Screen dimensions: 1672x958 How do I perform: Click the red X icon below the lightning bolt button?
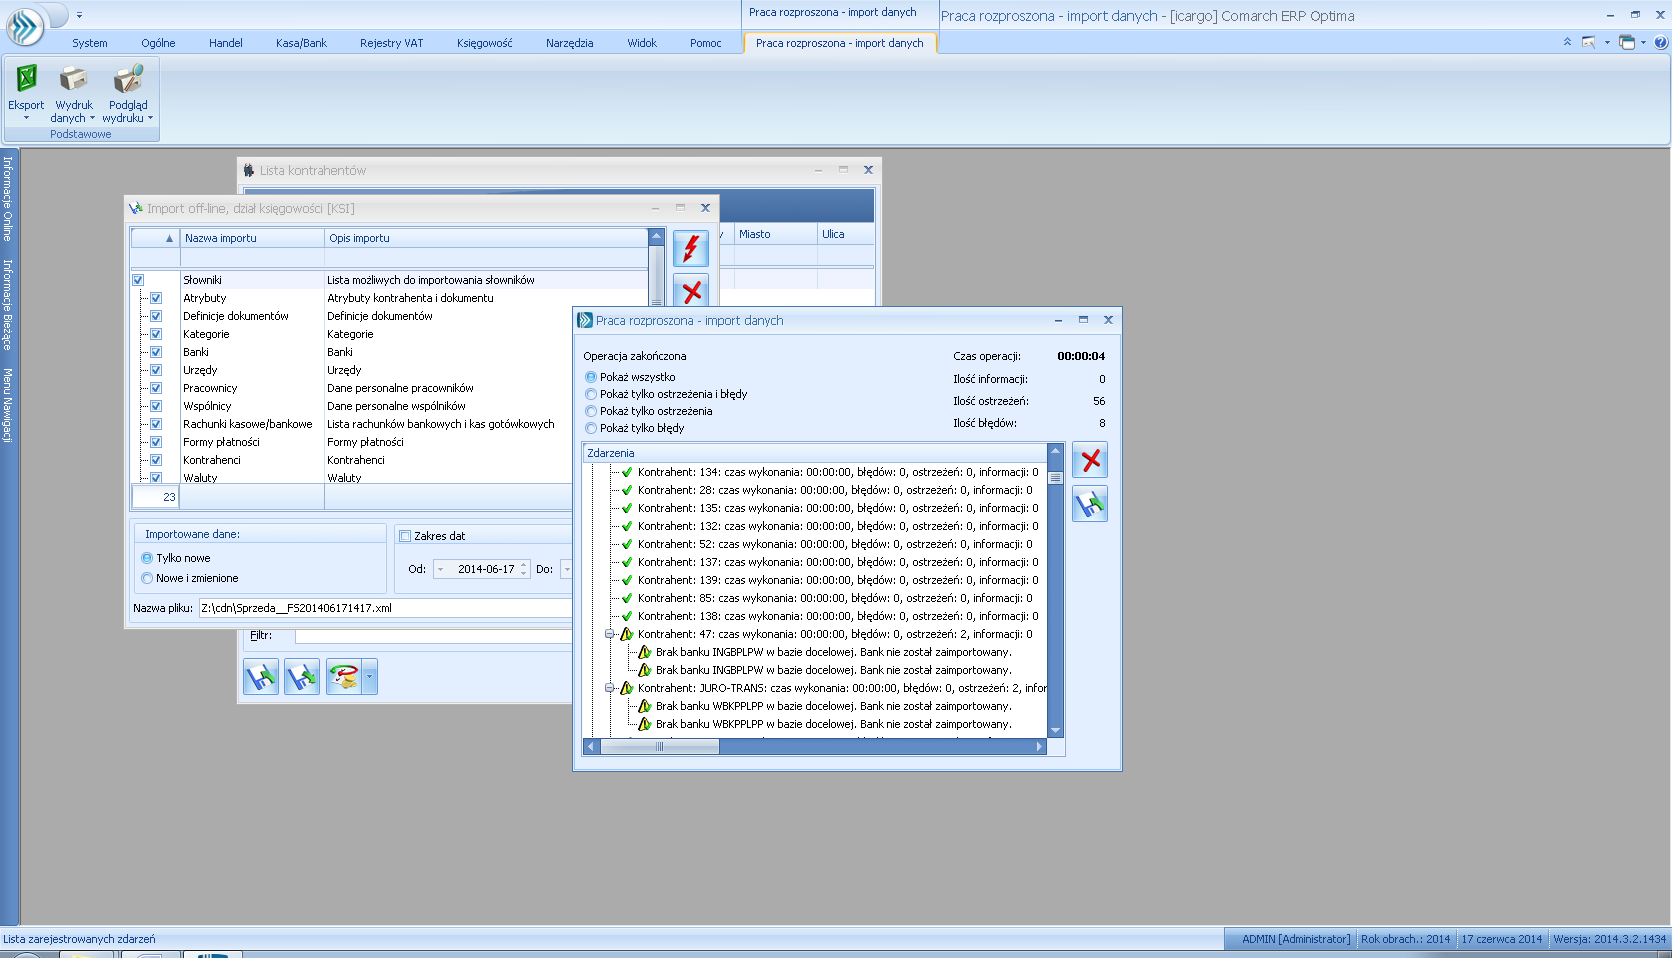point(691,291)
